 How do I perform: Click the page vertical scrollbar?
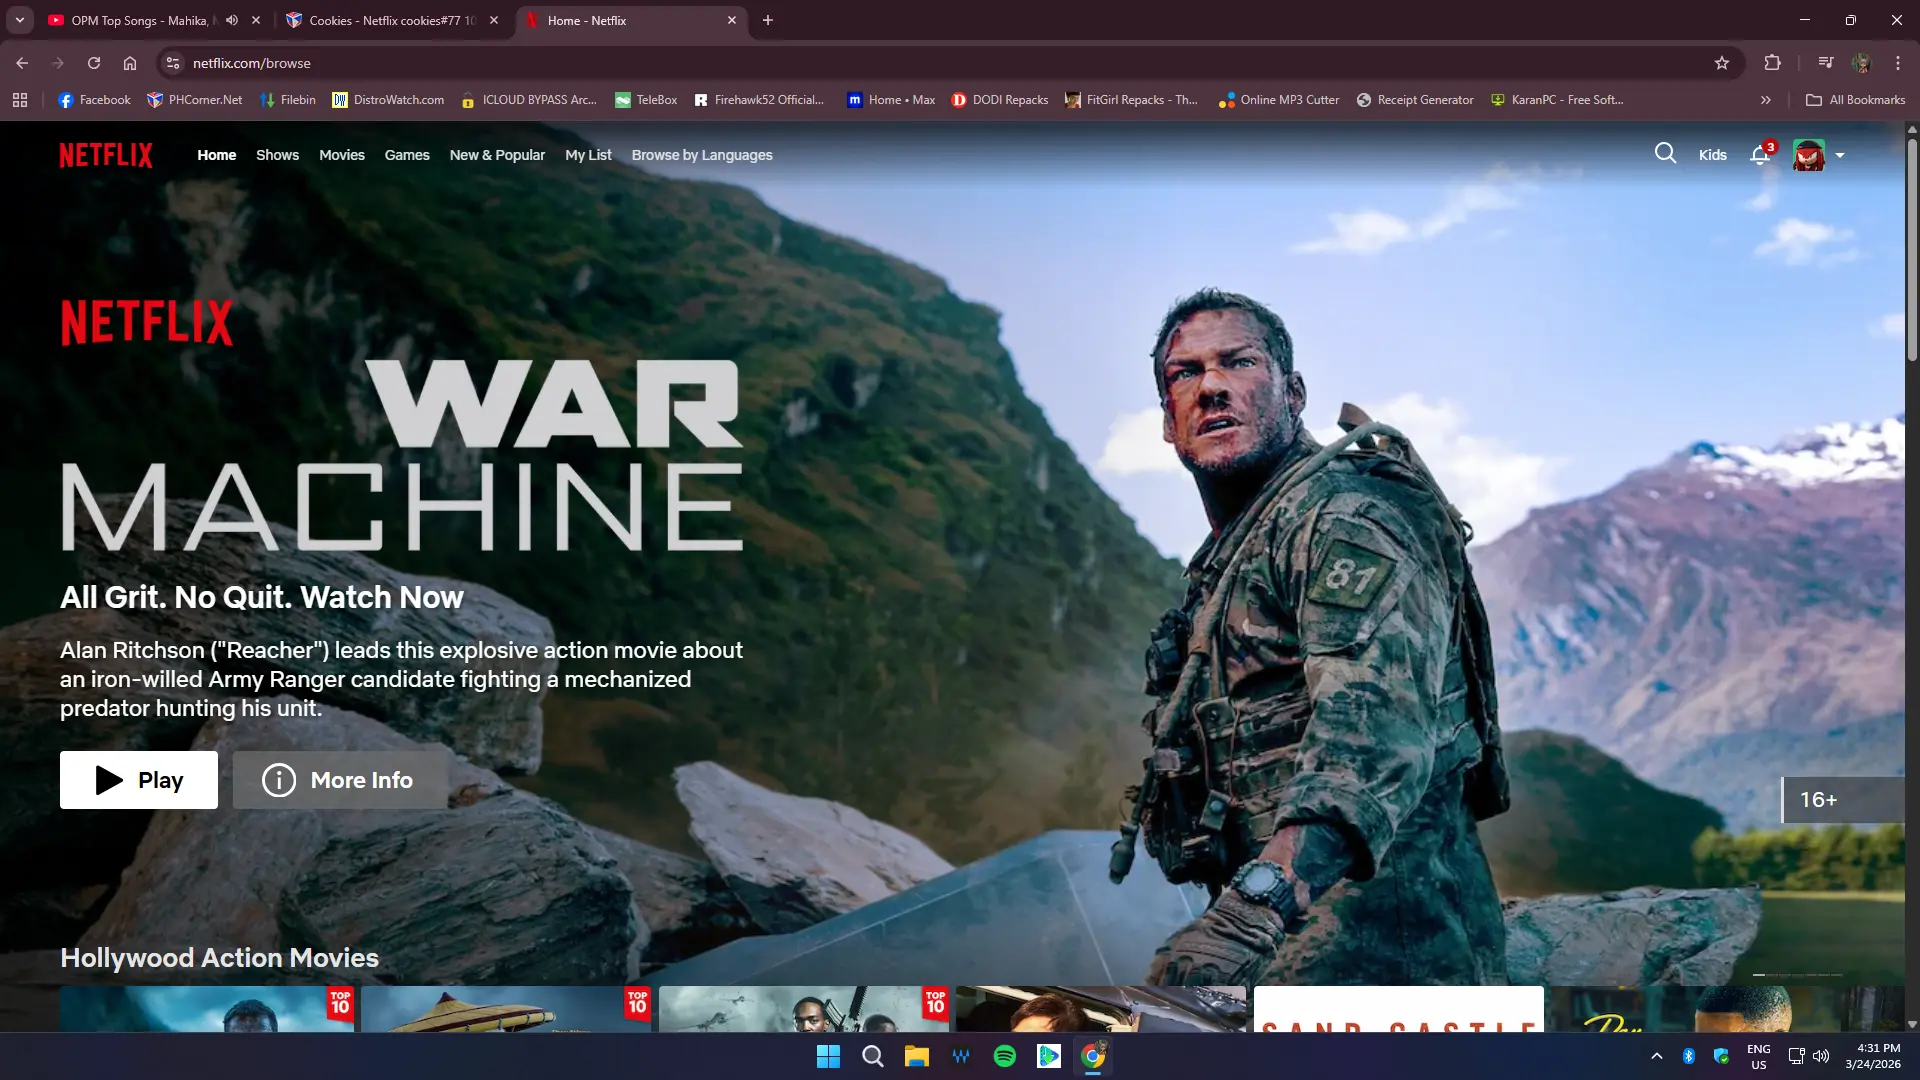[1912, 250]
